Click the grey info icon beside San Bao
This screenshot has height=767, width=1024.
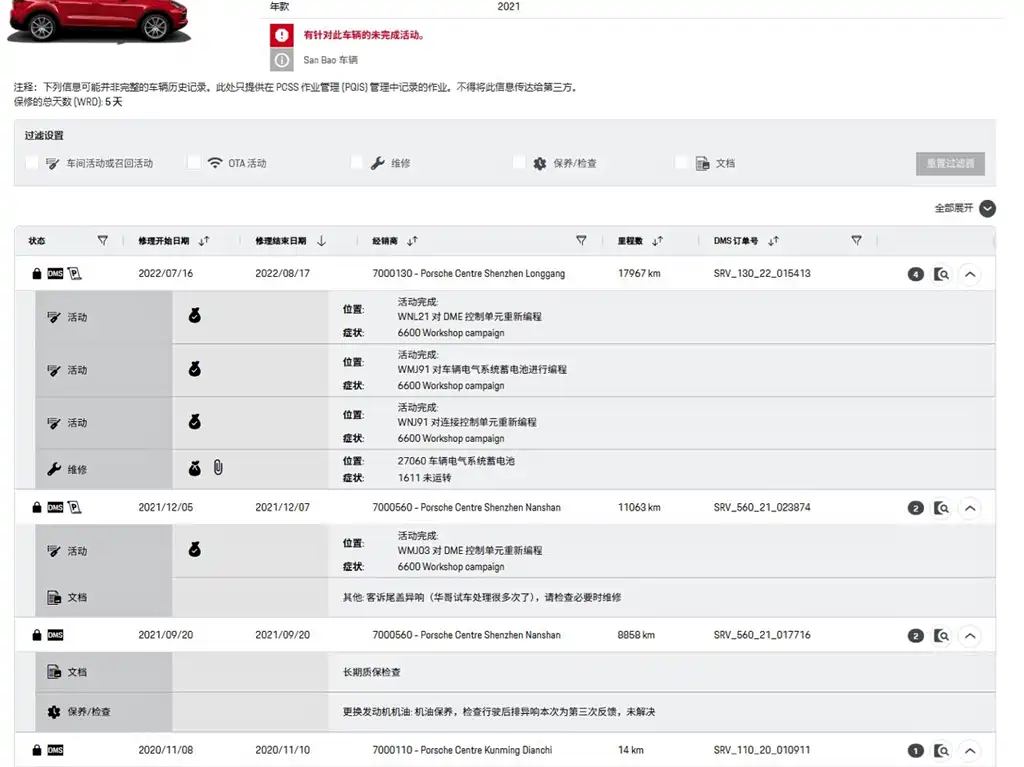(281, 60)
